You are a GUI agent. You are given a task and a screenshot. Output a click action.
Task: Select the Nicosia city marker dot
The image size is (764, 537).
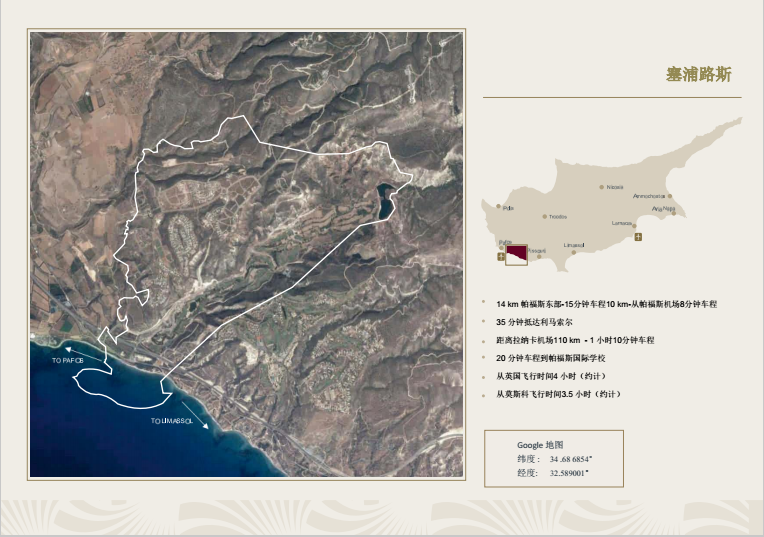(x=602, y=186)
